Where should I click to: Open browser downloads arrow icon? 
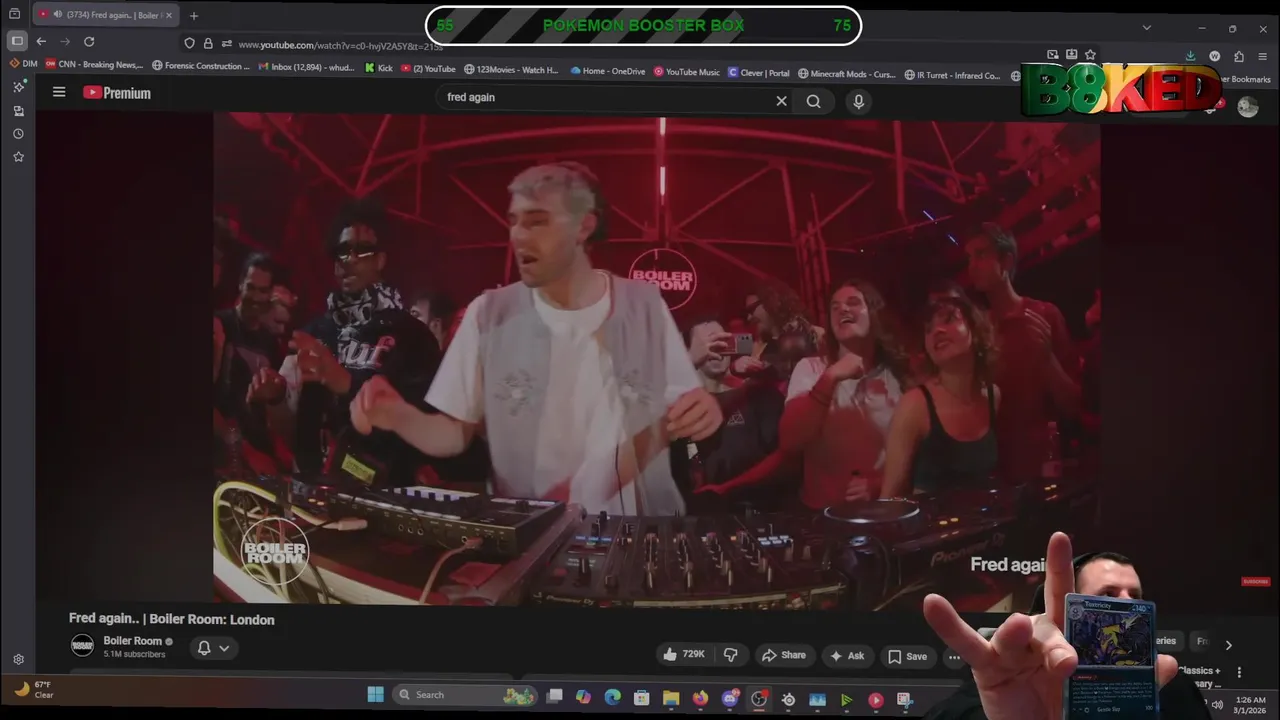1190,56
